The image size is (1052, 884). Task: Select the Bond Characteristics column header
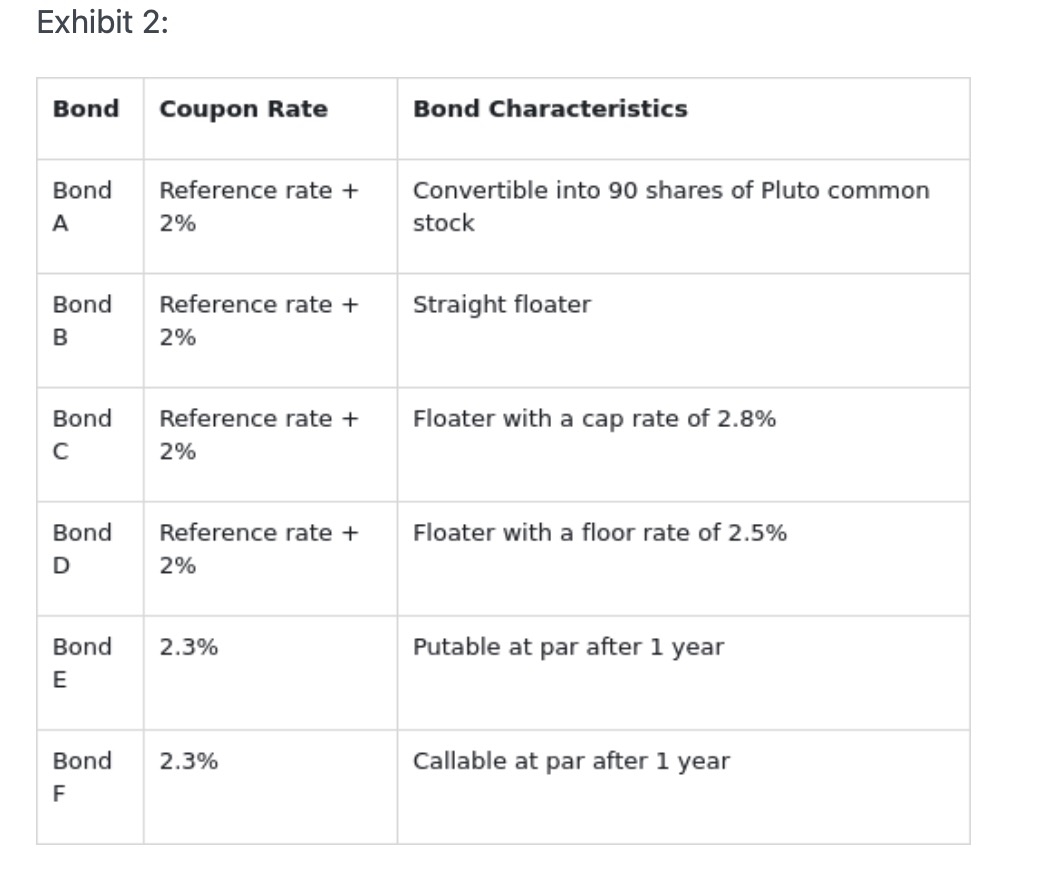click(x=550, y=109)
